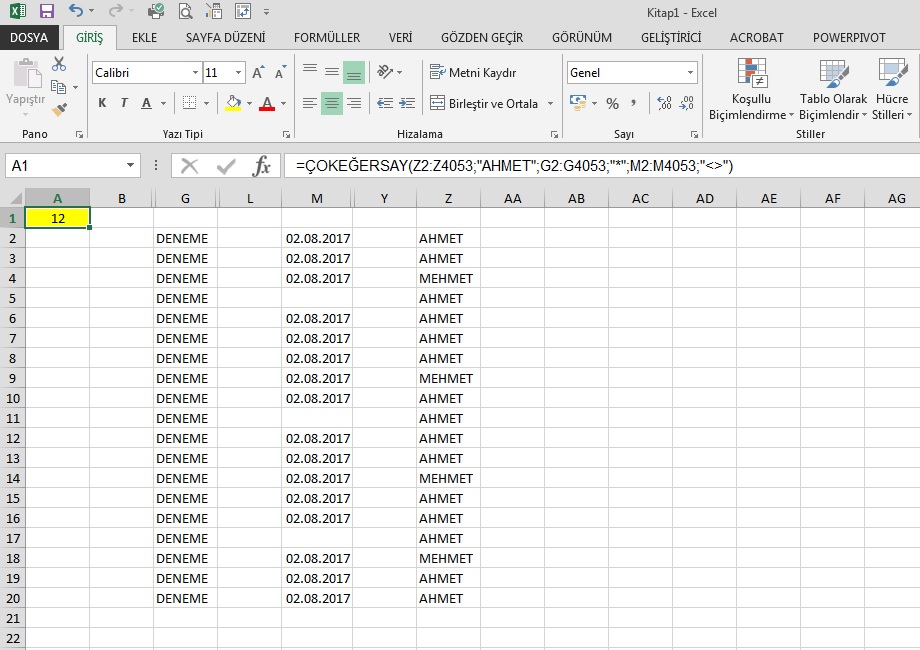Click the Increase Indent icon
This screenshot has width=920, height=650.
coord(408,103)
